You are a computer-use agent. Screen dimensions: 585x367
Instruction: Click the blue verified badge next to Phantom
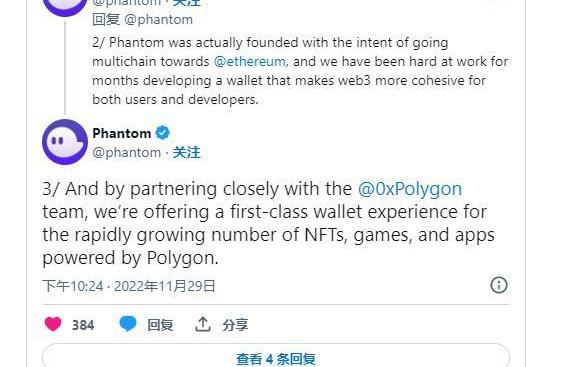(162, 133)
